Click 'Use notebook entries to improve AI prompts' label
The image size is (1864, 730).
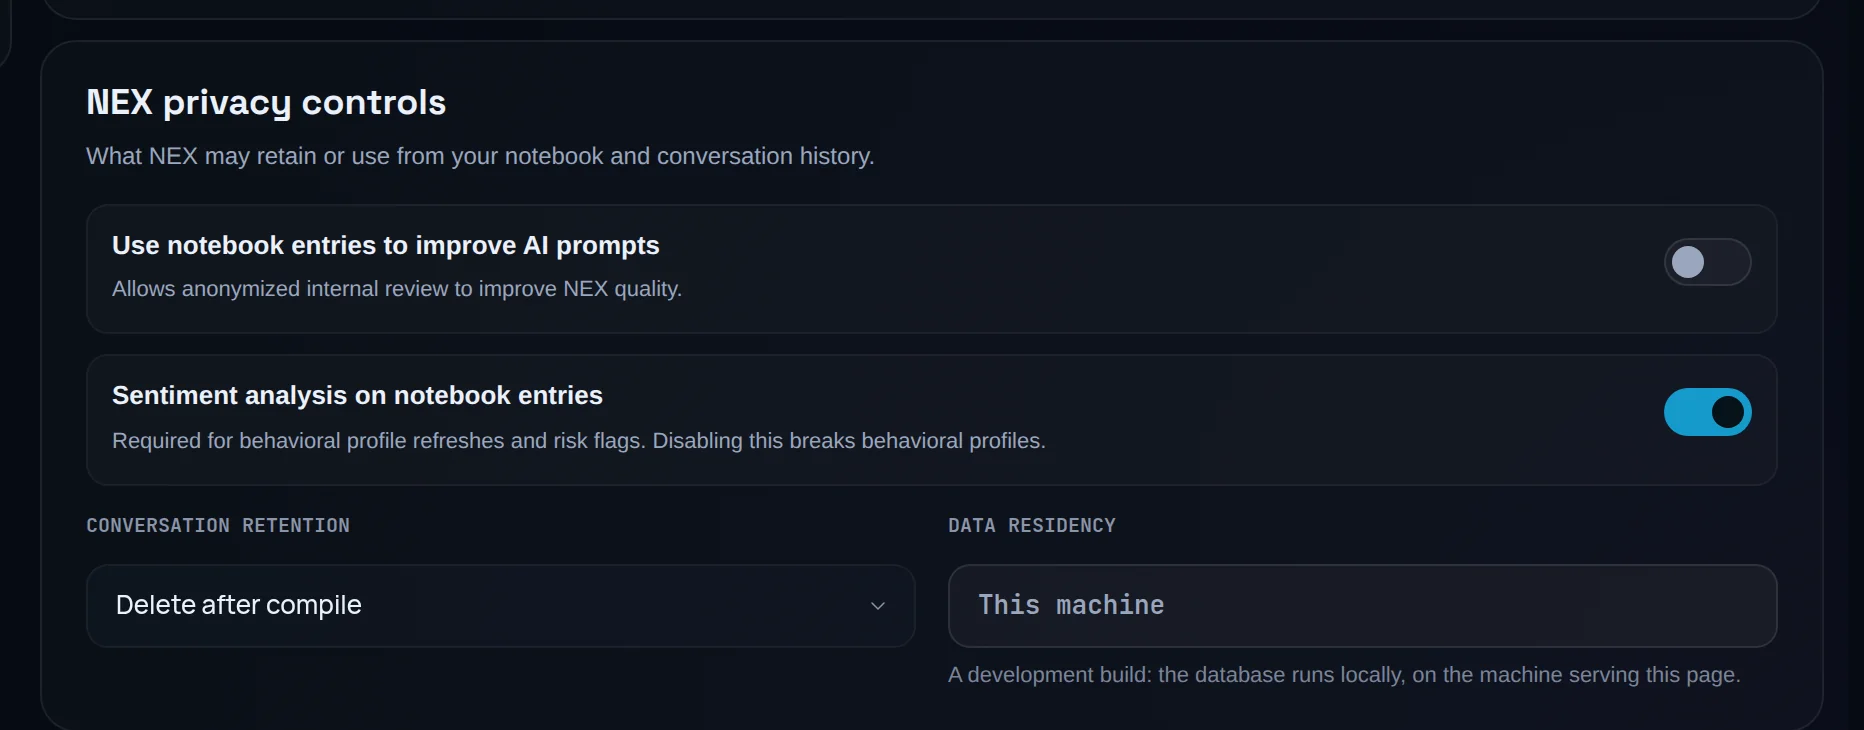pos(386,245)
